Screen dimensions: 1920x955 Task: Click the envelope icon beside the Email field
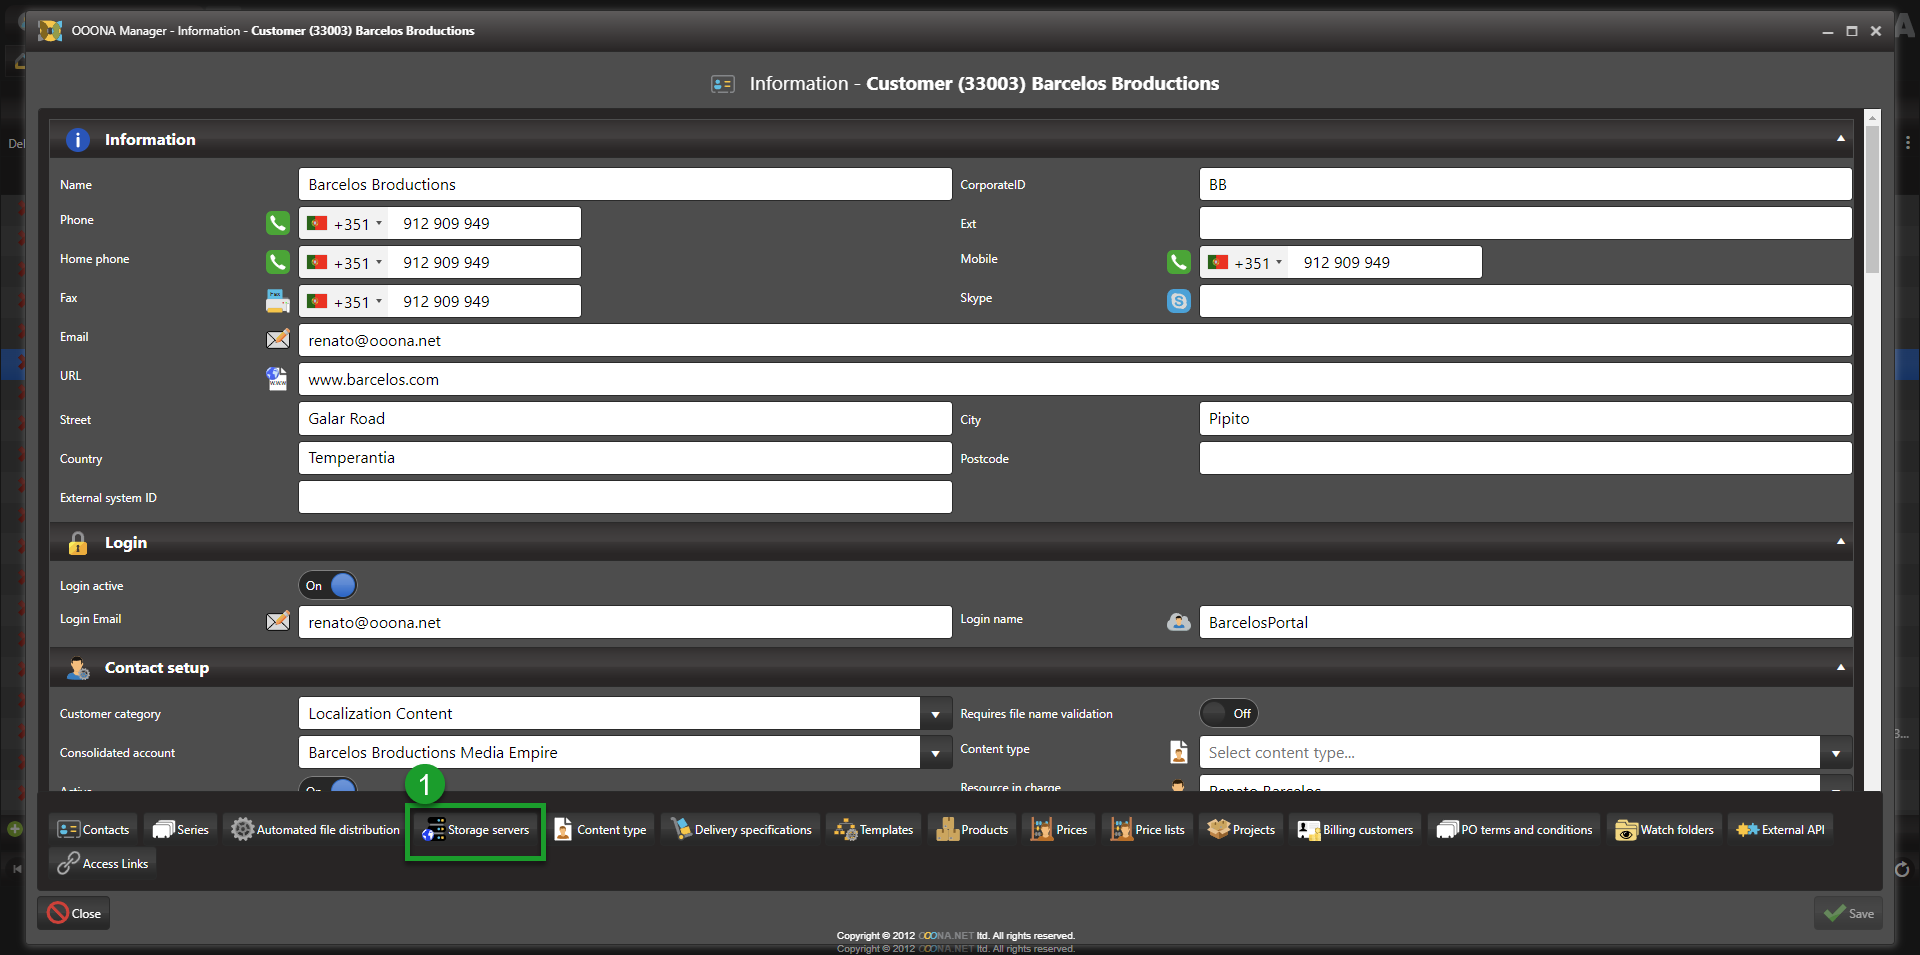click(277, 340)
